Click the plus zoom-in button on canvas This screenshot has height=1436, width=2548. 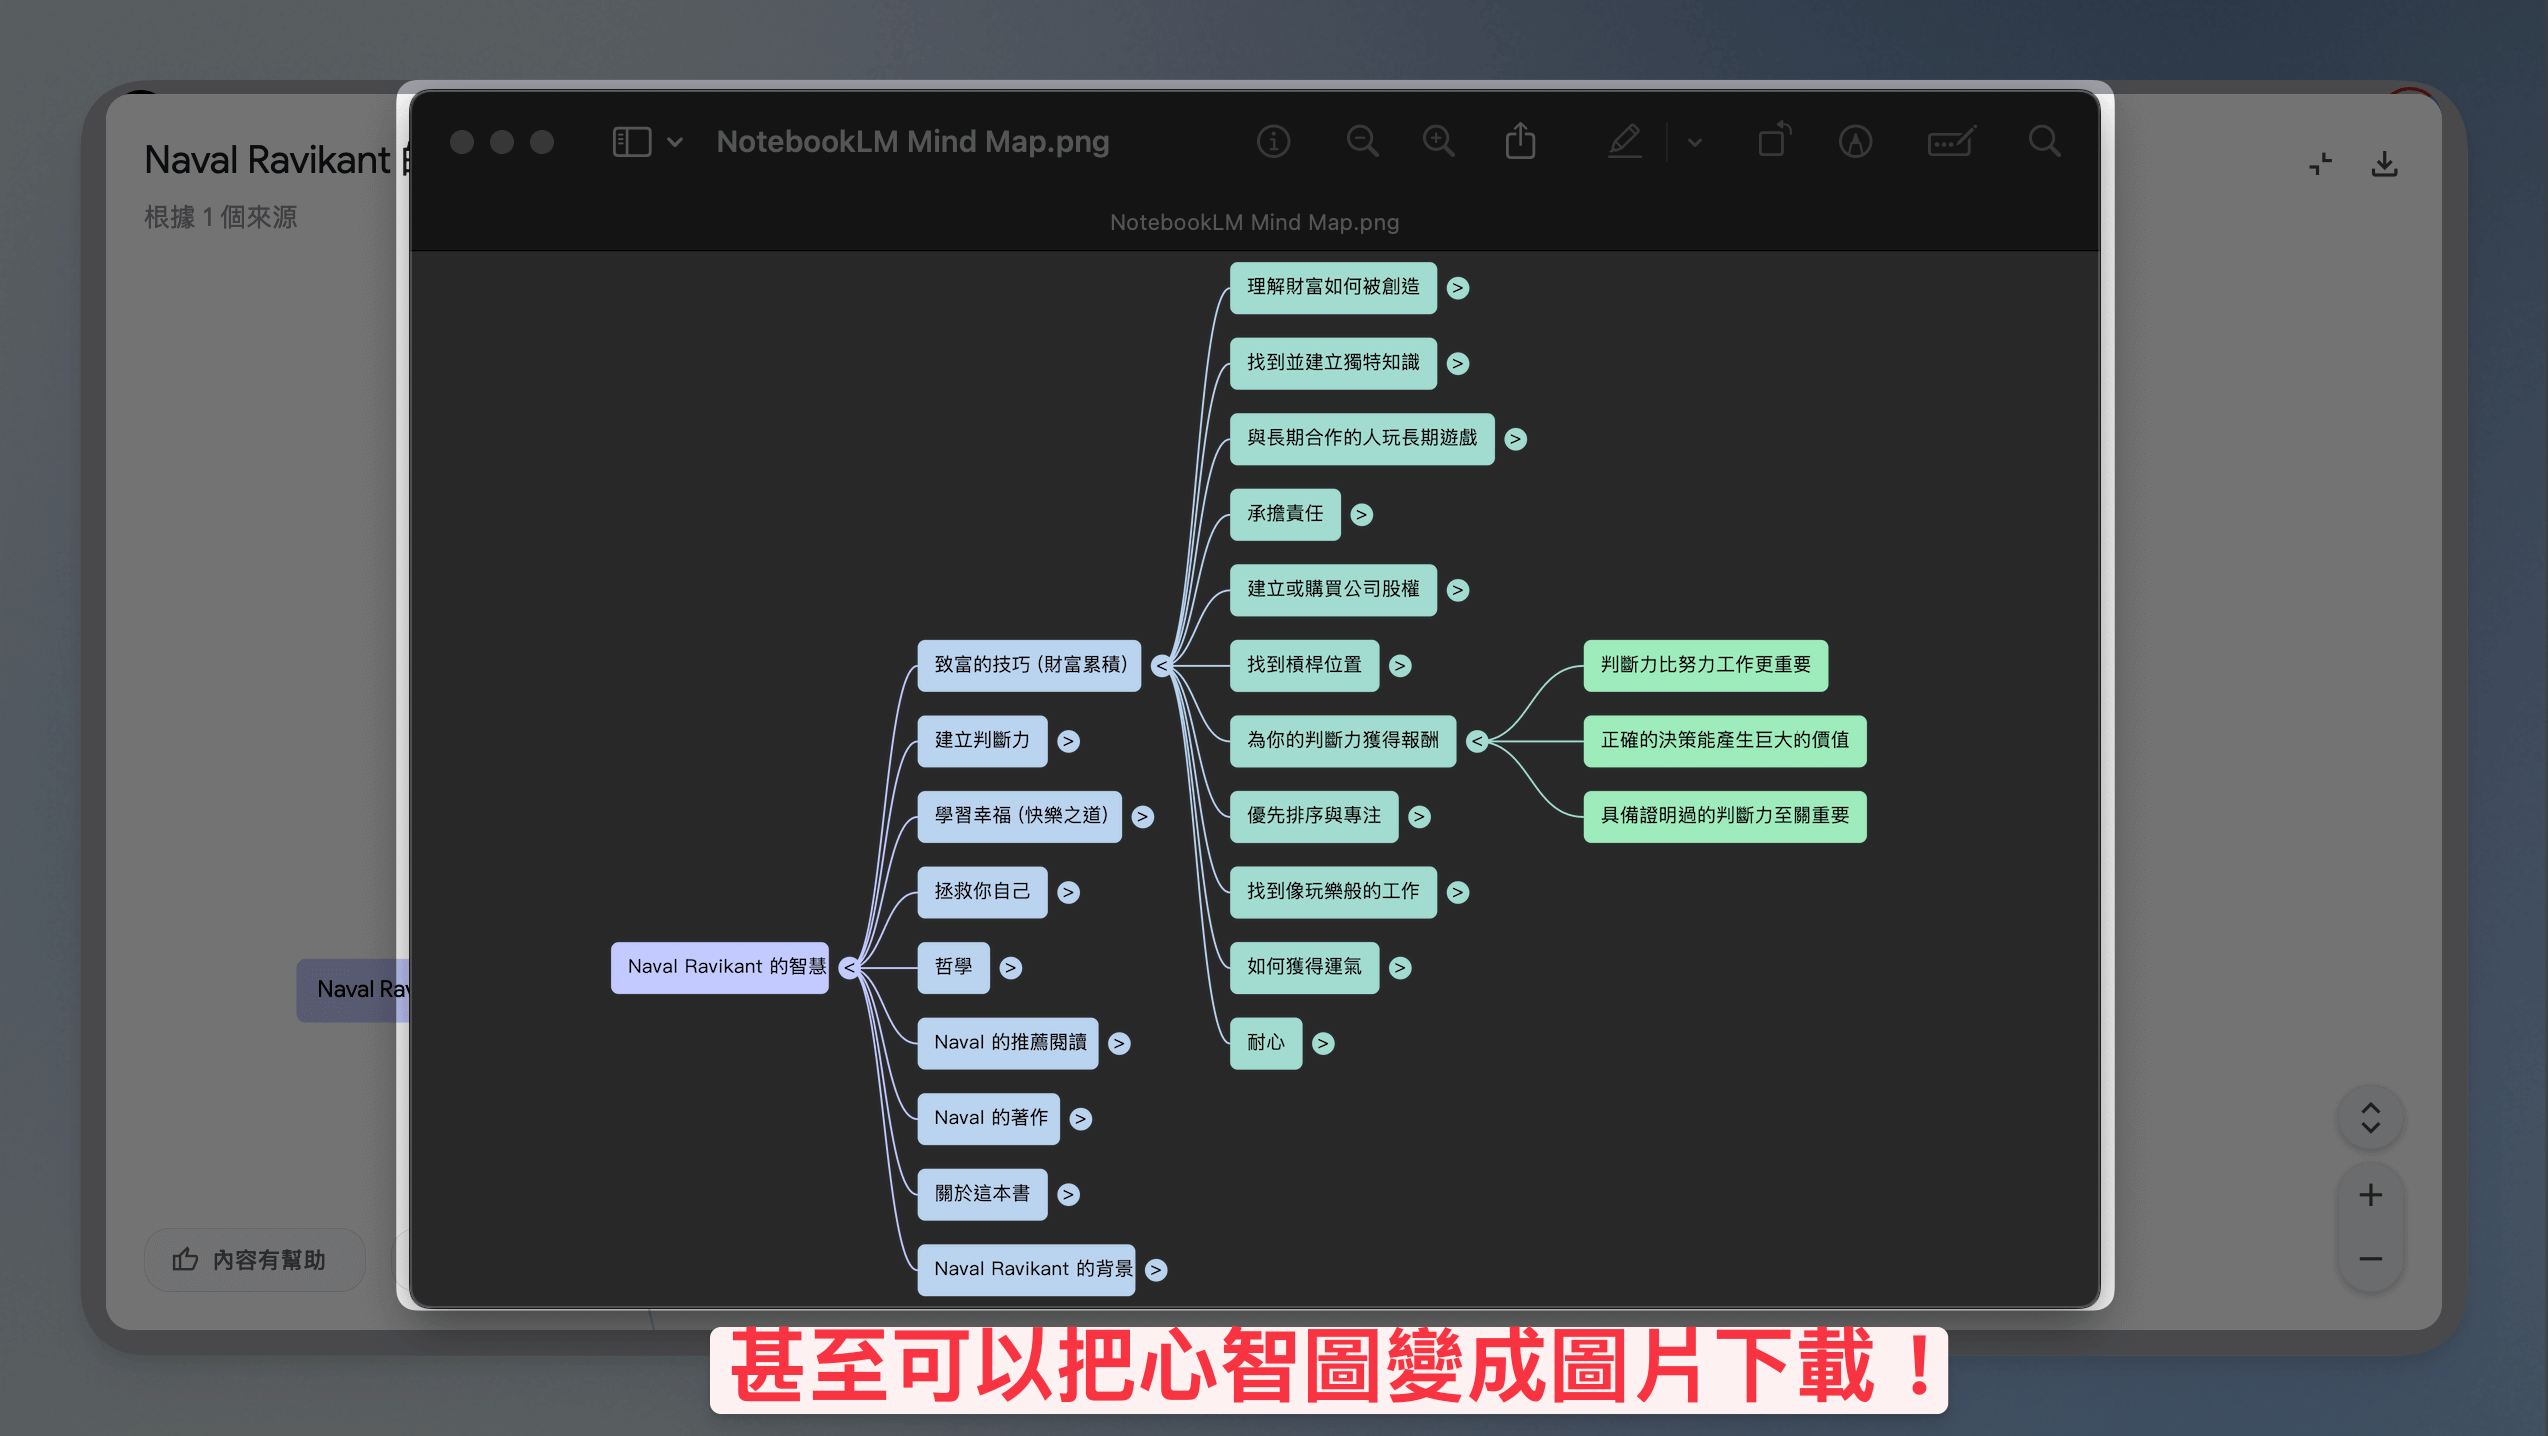tap(2370, 1194)
